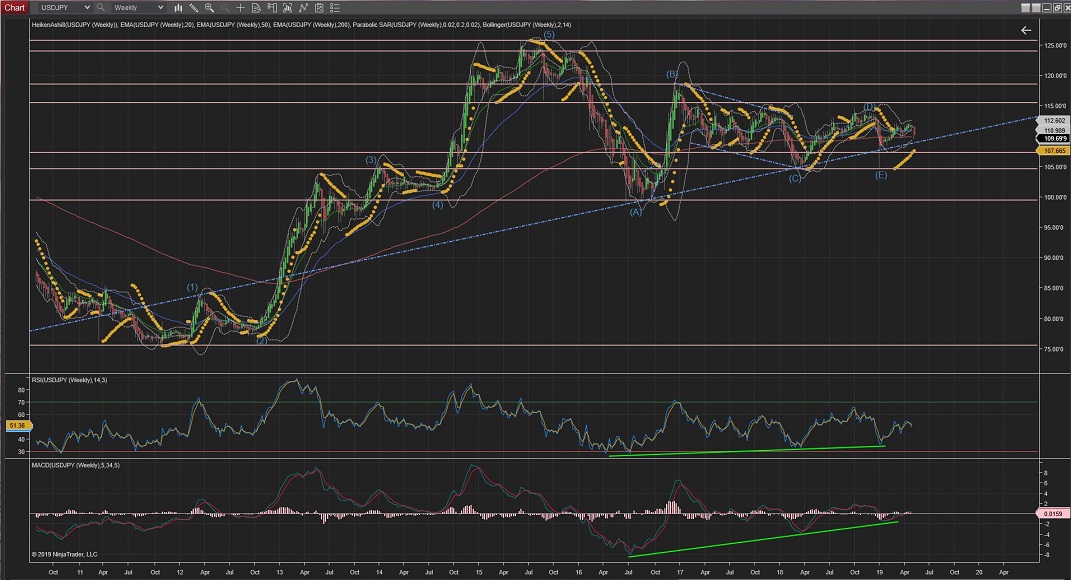Enable the crosshair plus cursor tool
1071x580 pixels.
click(241, 7)
